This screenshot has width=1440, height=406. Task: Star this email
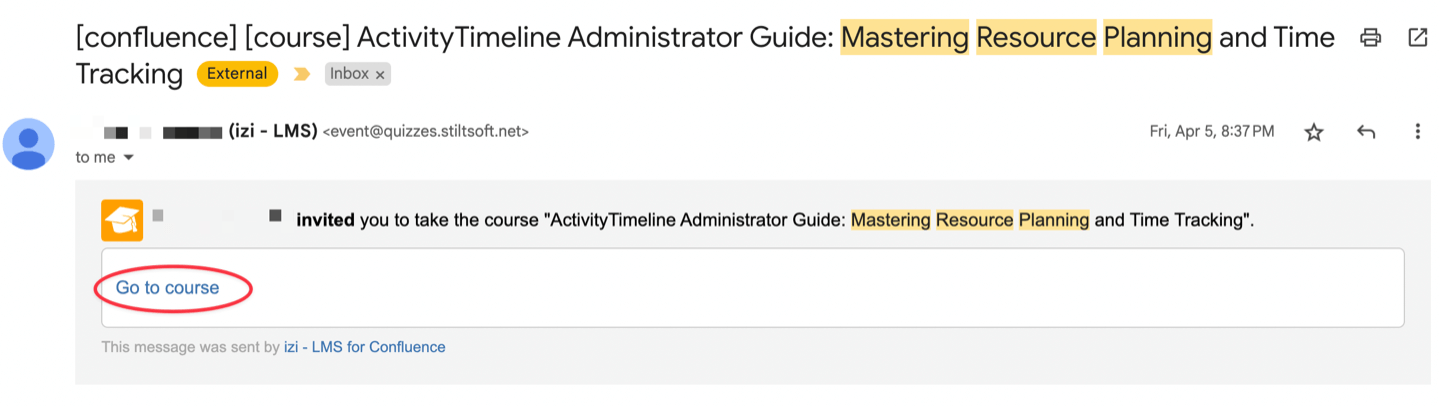pyautogui.click(x=1314, y=132)
